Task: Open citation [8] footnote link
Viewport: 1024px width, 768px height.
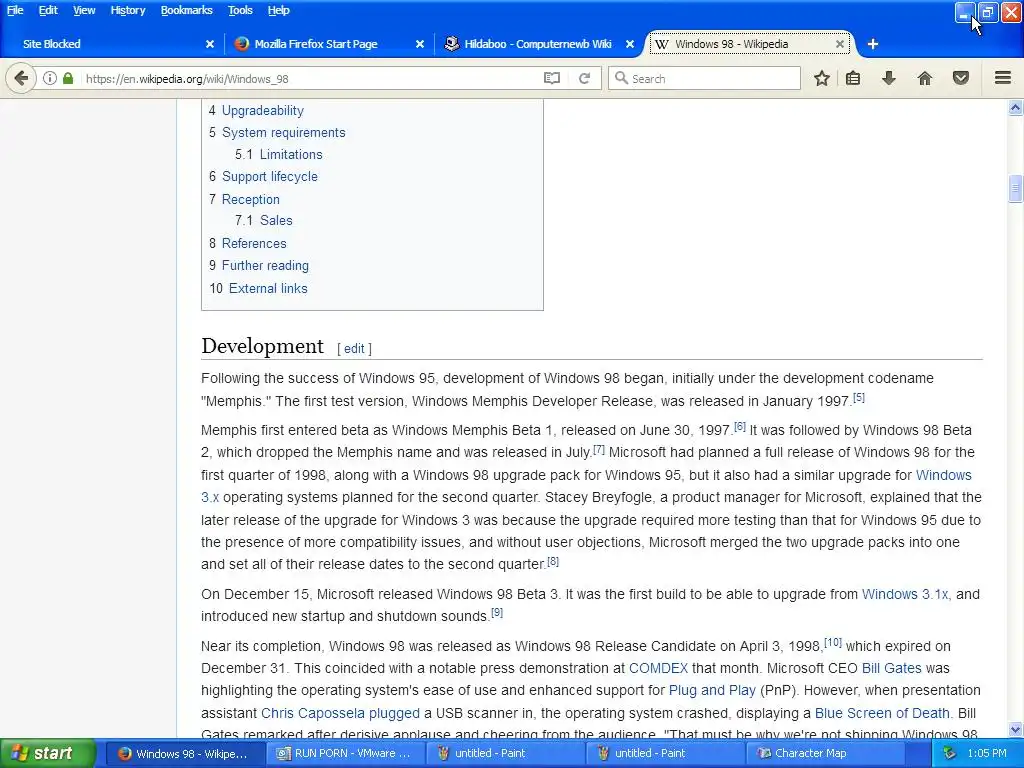Action: (x=552, y=560)
